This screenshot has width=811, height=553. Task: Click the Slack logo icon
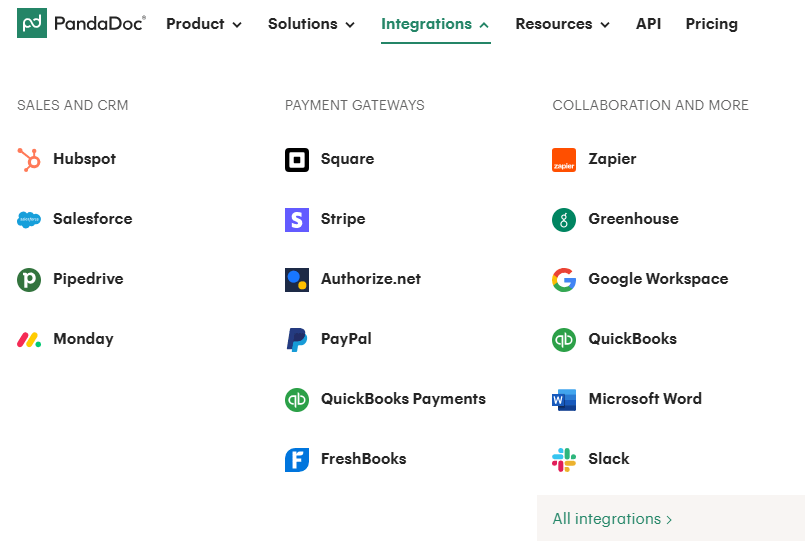tap(564, 459)
